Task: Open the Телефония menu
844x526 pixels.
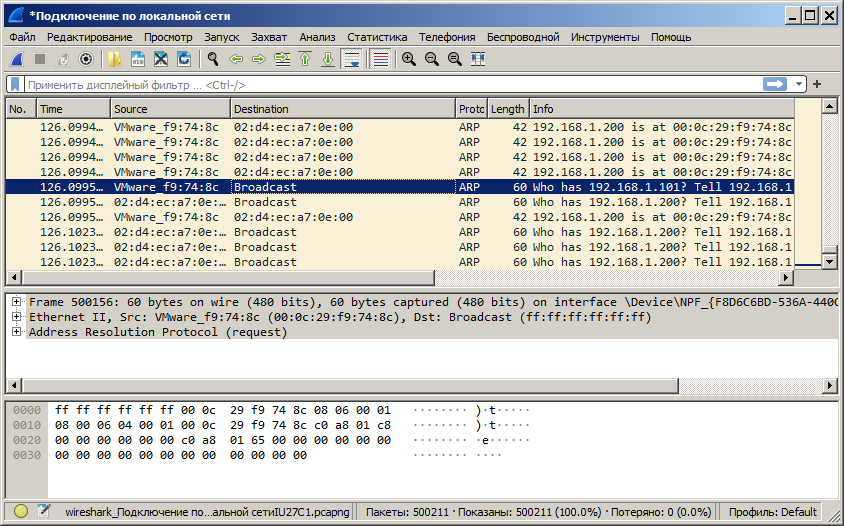Action: click(x=447, y=37)
